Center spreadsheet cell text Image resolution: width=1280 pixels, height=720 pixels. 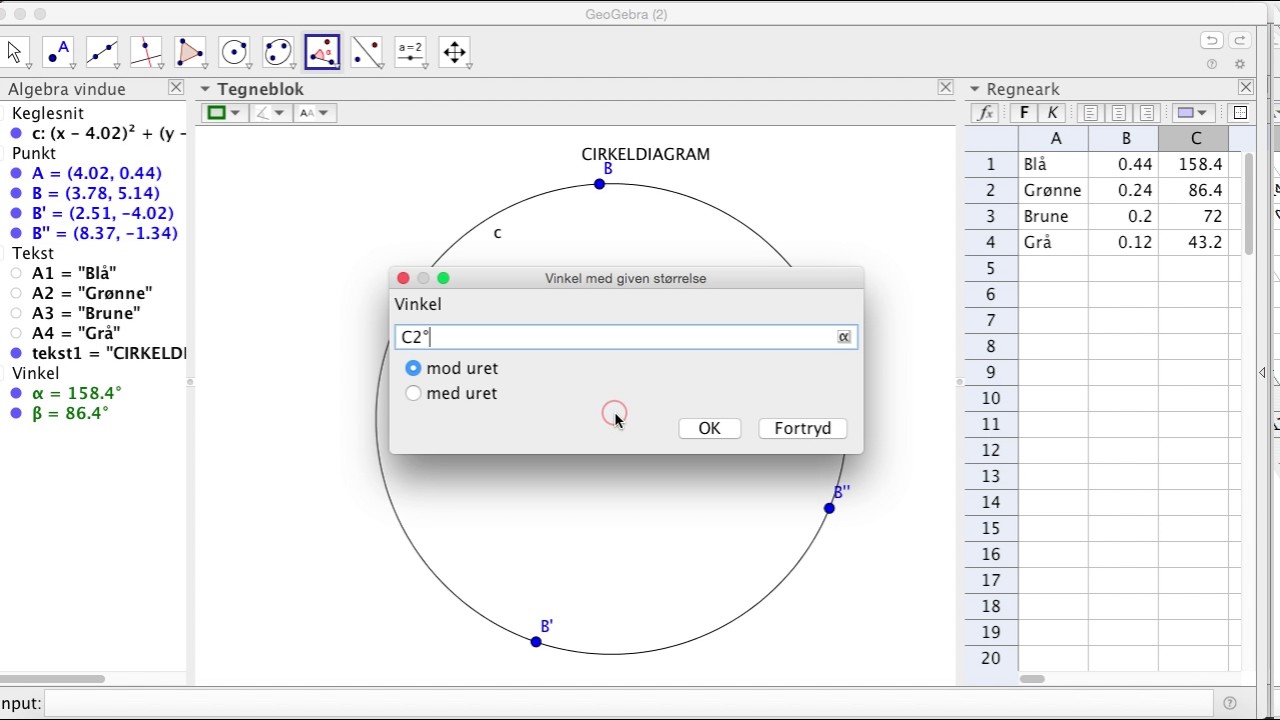click(x=1119, y=113)
